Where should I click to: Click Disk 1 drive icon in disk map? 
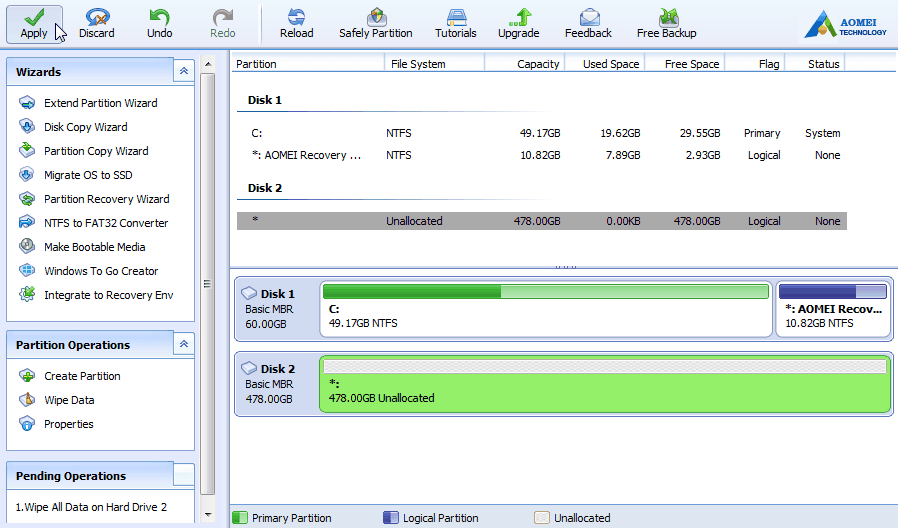pyautogui.click(x=249, y=293)
